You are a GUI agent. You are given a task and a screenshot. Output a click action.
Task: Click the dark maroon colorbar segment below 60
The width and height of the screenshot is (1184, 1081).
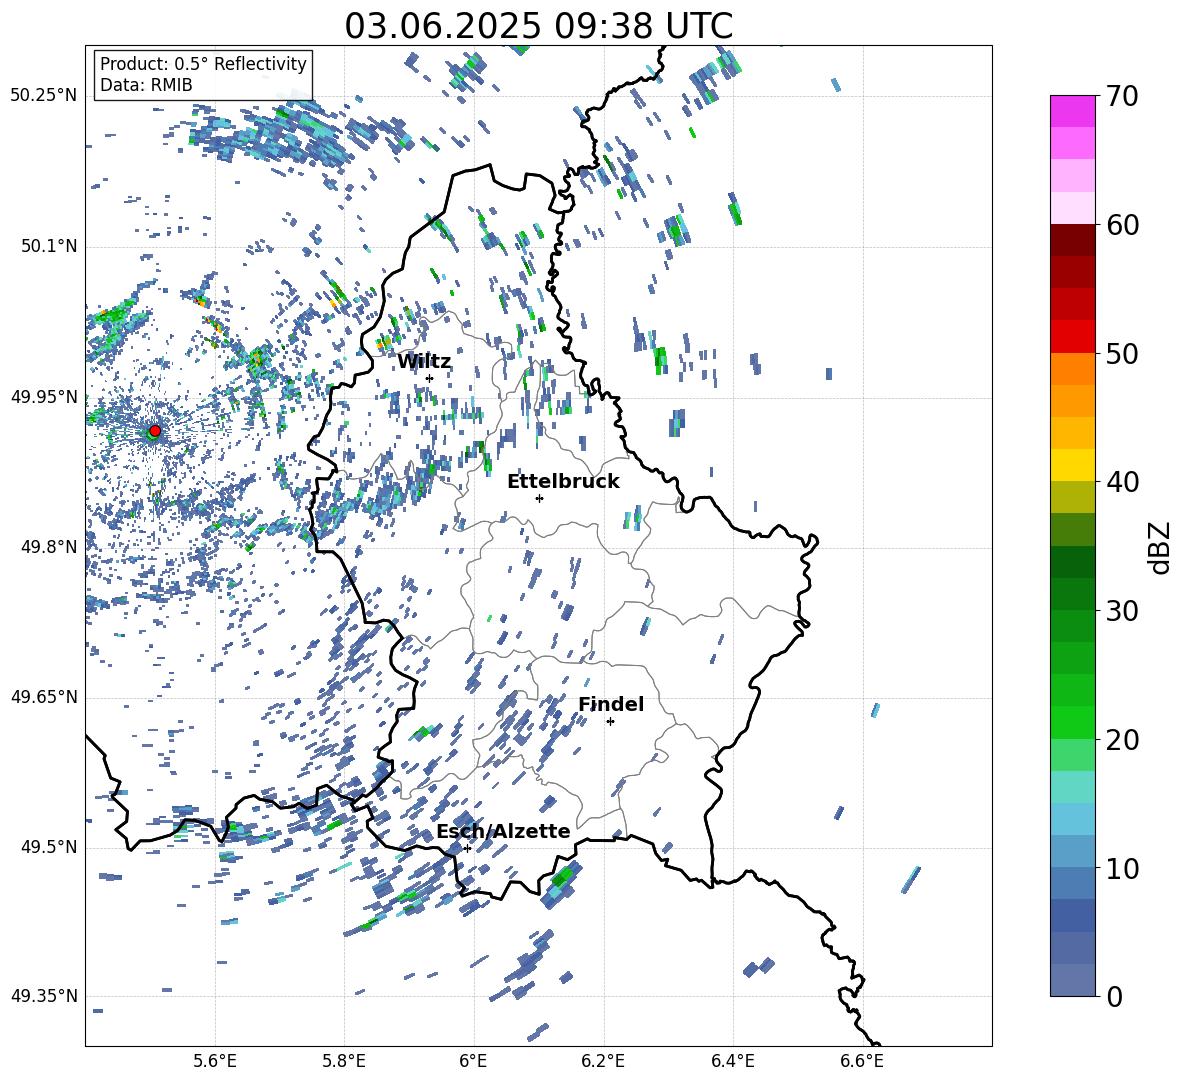click(x=1072, y=240)
